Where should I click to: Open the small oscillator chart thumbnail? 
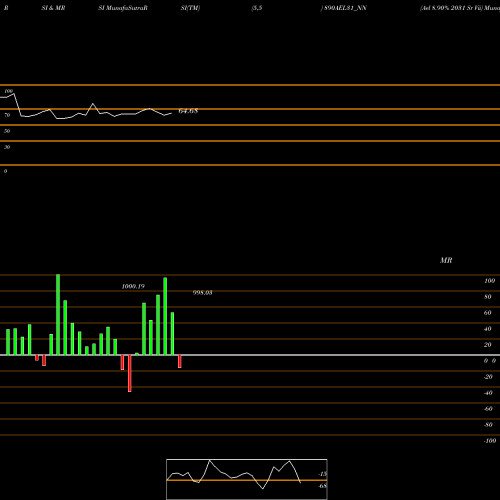[x=247, y=479]
